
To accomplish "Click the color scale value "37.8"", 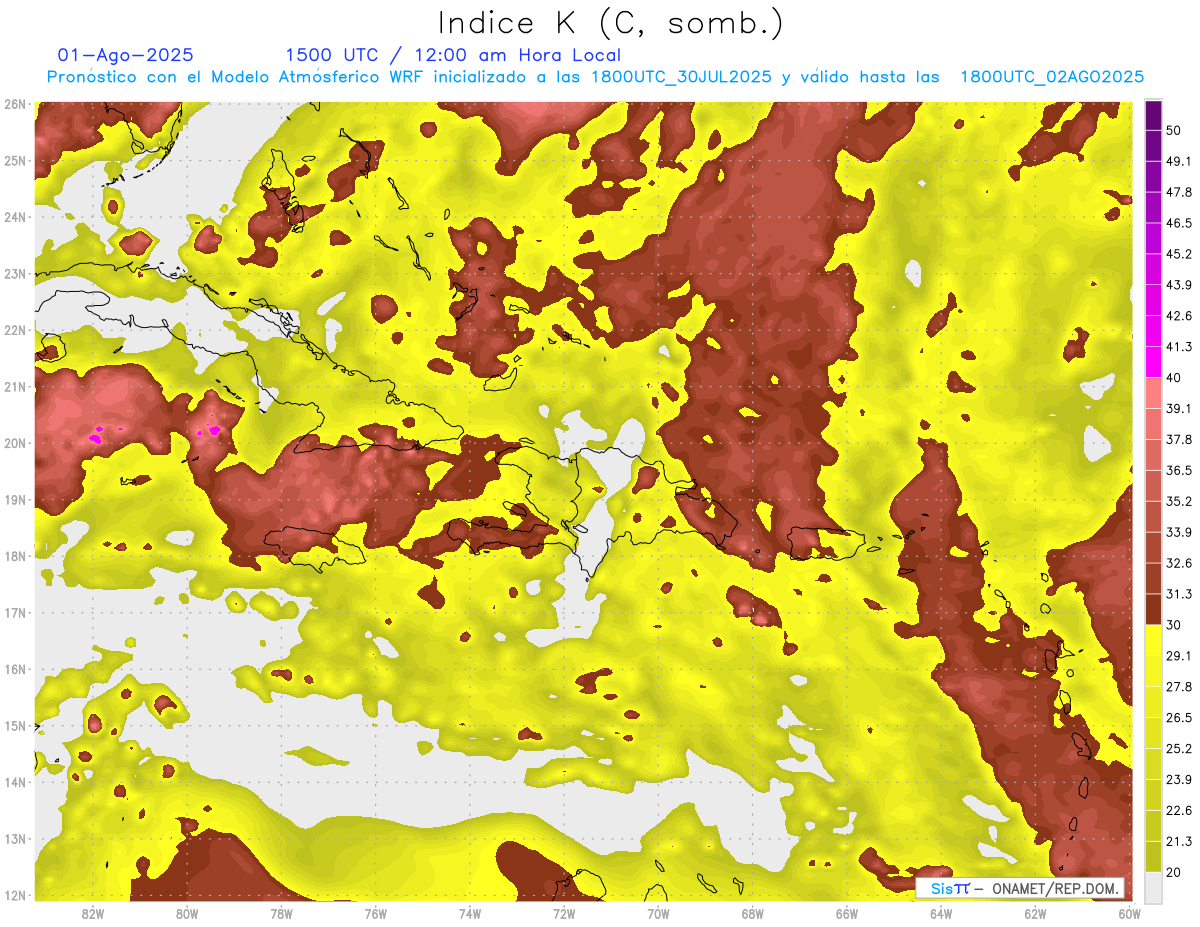I will [1178, 439].
